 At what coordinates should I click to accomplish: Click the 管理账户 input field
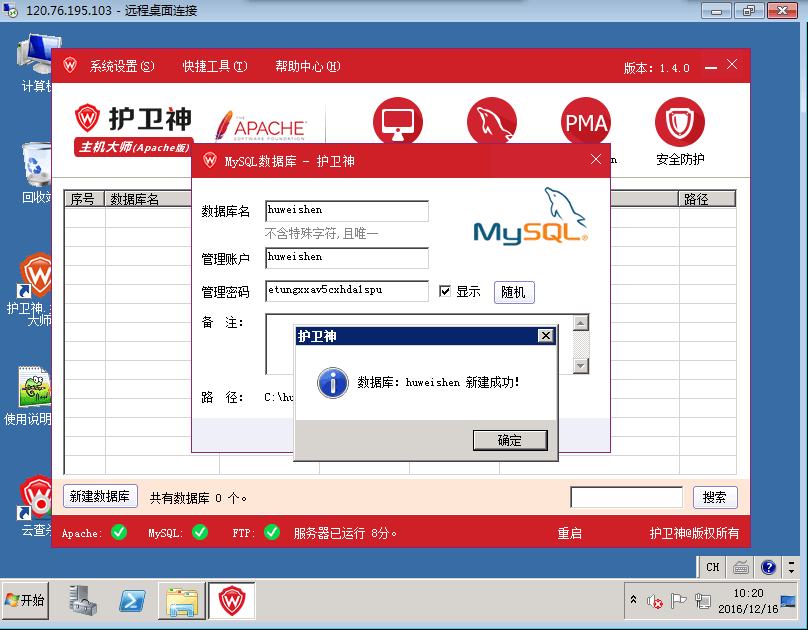[x=347, y=258]
